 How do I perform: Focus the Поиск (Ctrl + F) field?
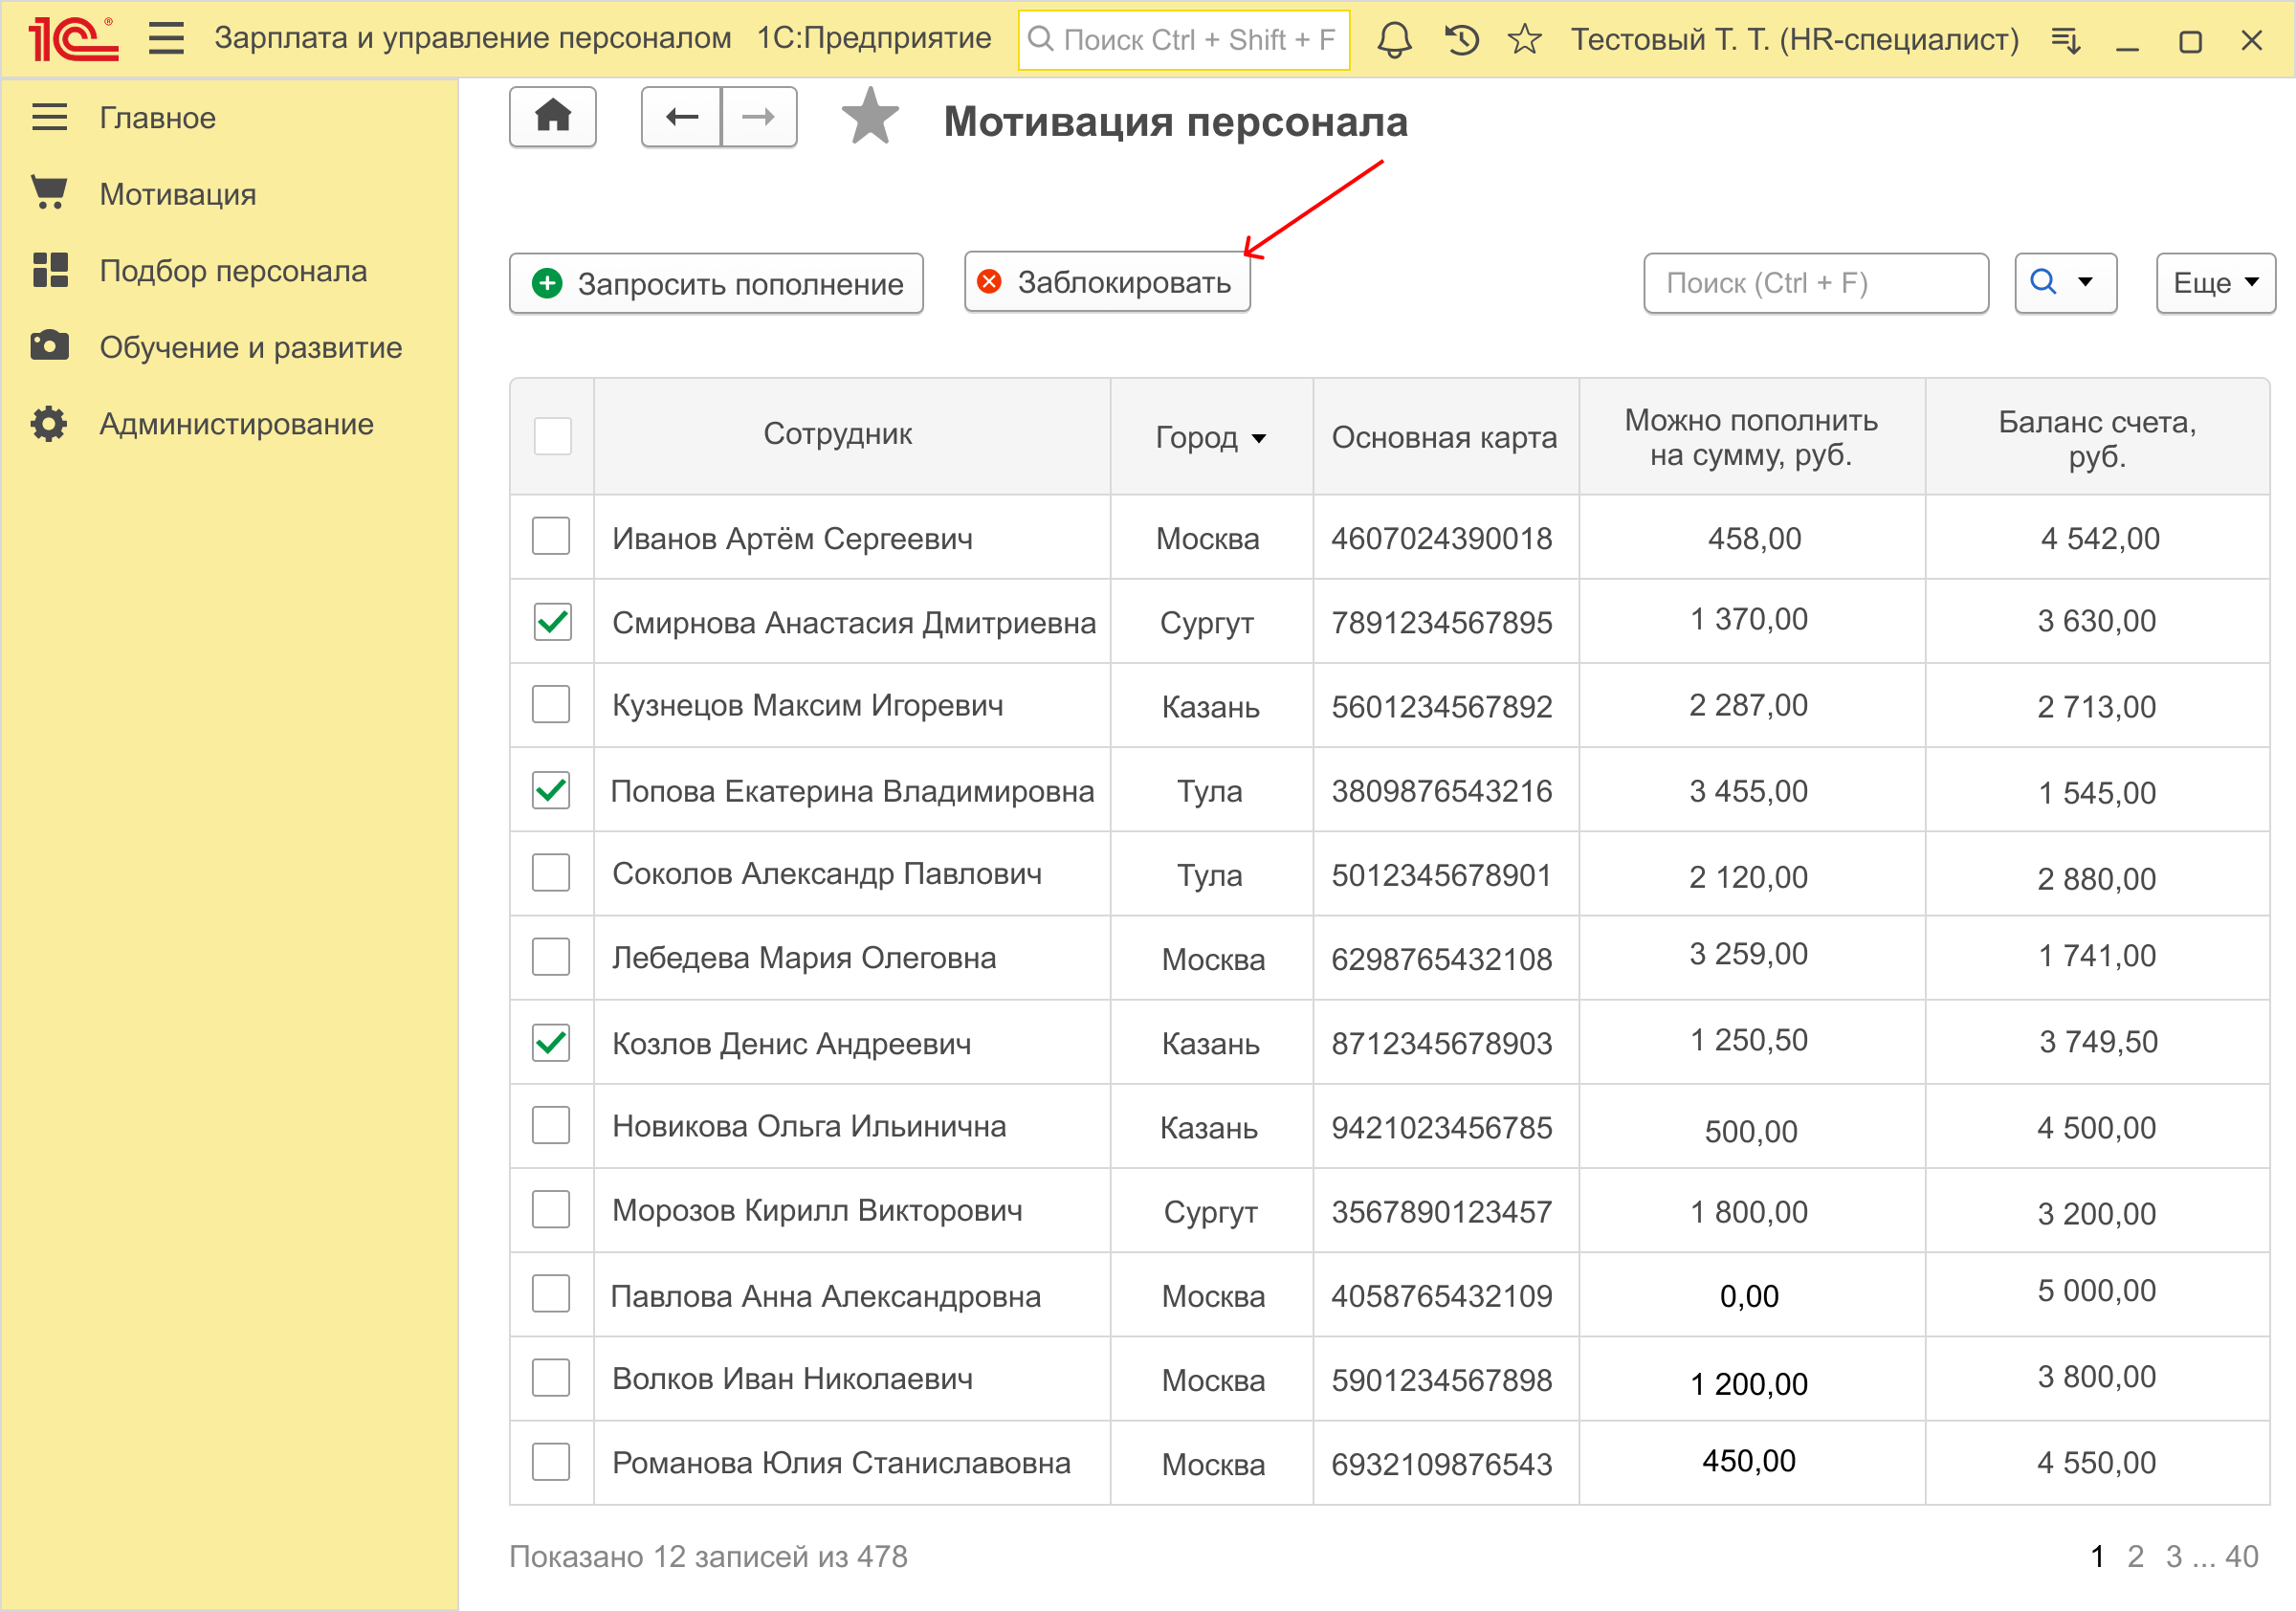pyautogui.click(x=1814, y=283)
